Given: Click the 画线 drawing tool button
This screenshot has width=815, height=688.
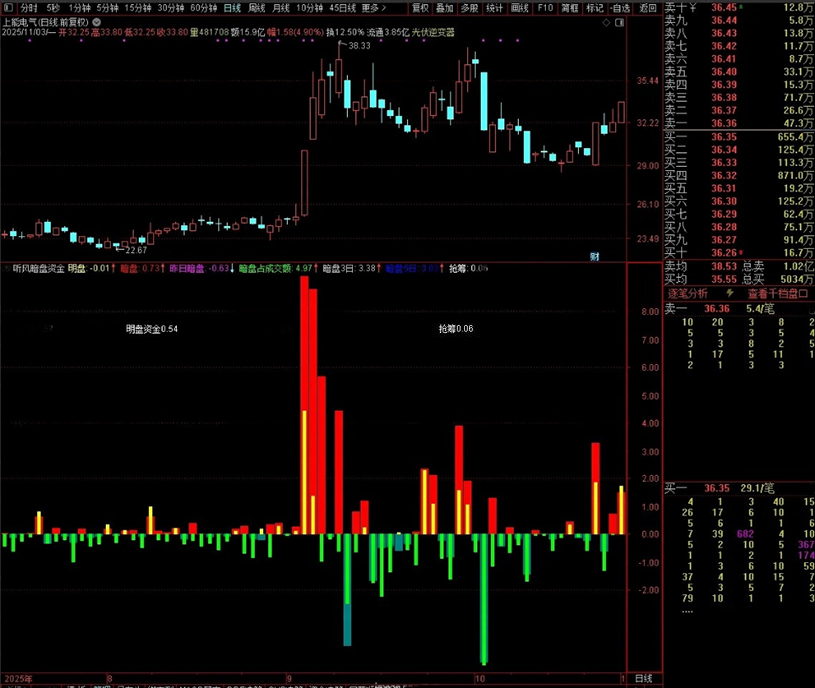Looking at the screenshot, I should pyautogui.click(x=520, y=8).
